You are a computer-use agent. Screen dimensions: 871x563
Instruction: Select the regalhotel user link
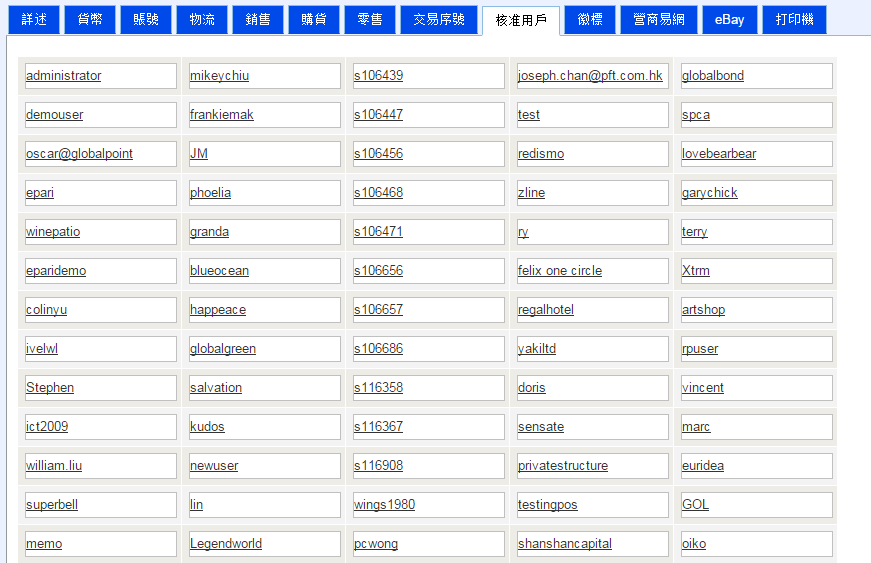coord(546,309)
